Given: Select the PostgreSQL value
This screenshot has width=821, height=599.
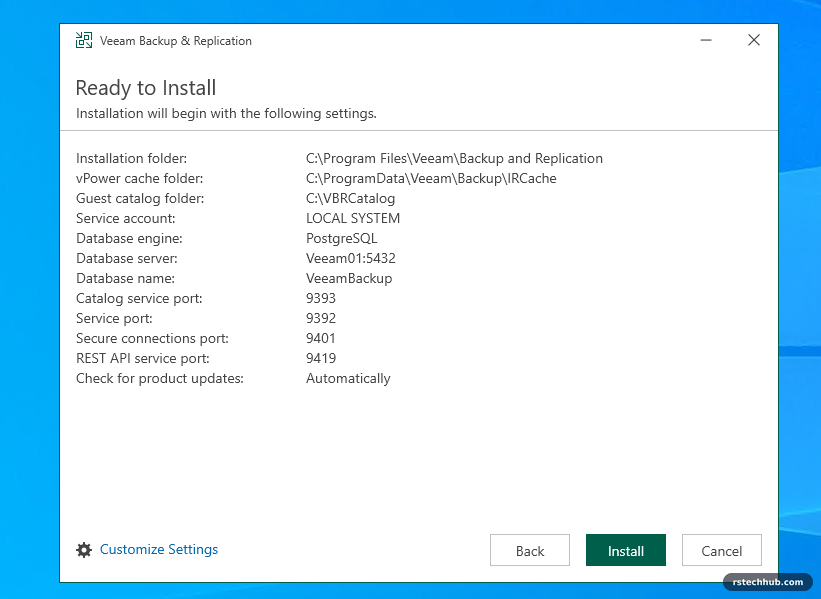Looking at the screenshot, I should coord(341,238).
